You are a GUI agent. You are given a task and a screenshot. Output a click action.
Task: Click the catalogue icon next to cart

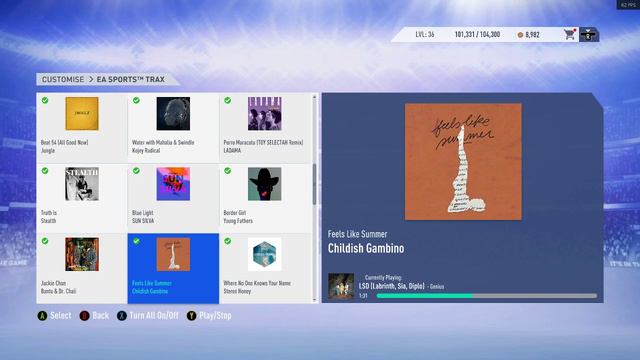(589, 35)
